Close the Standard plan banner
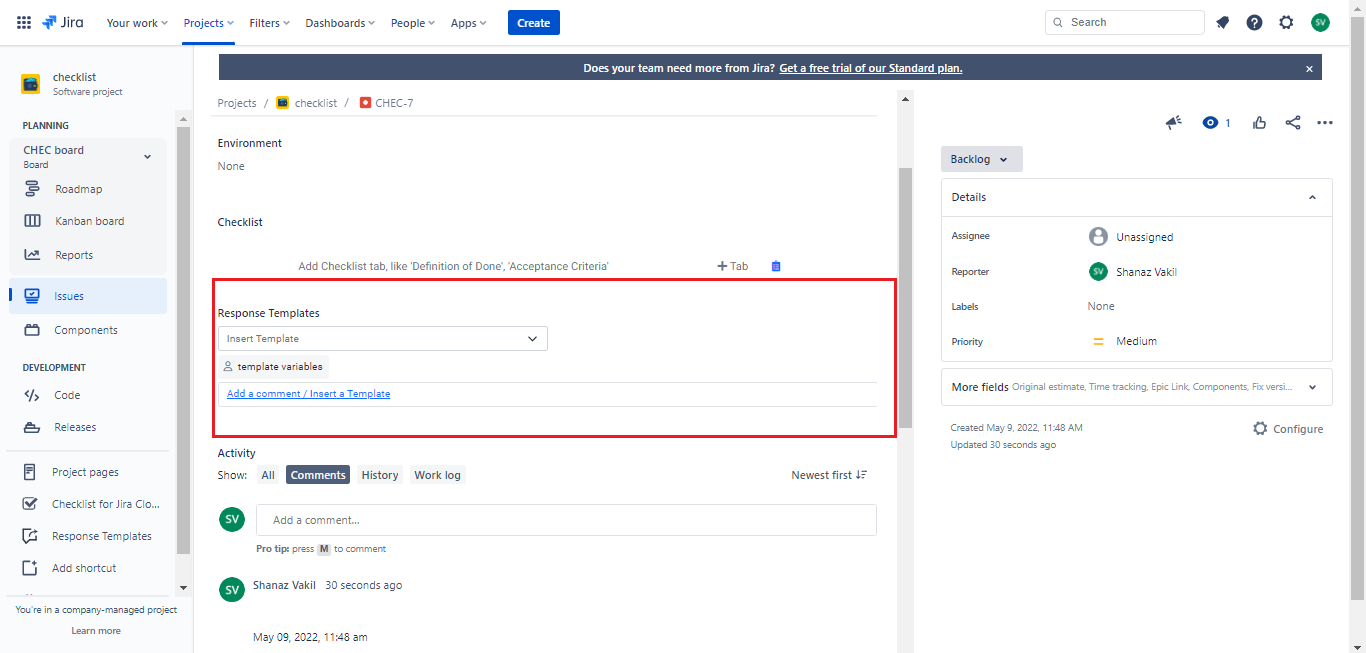Screen dimensions: 1366x653 point(1309,69)
